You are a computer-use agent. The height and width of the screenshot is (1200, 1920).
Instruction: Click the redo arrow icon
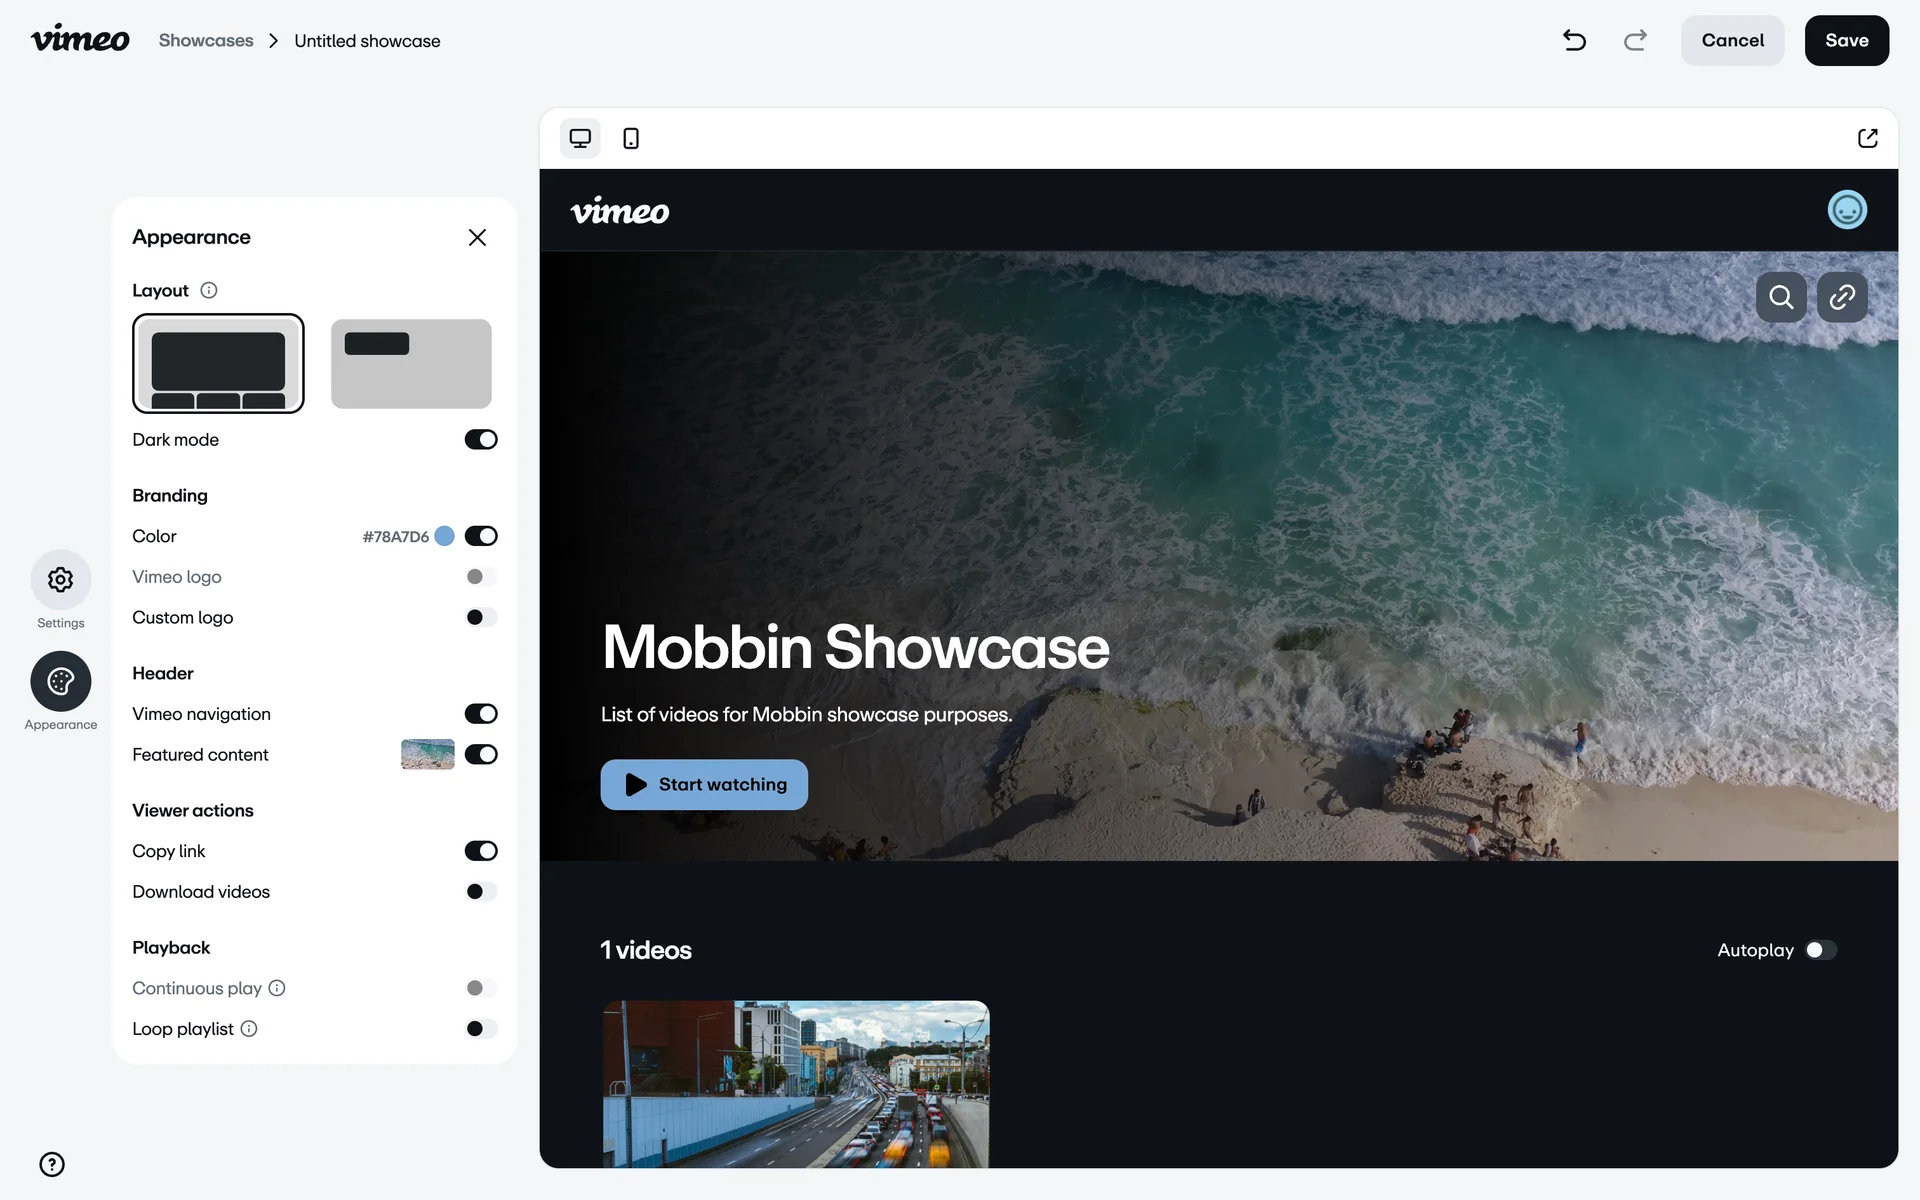pyautogui.click(x=1635, y=40)
